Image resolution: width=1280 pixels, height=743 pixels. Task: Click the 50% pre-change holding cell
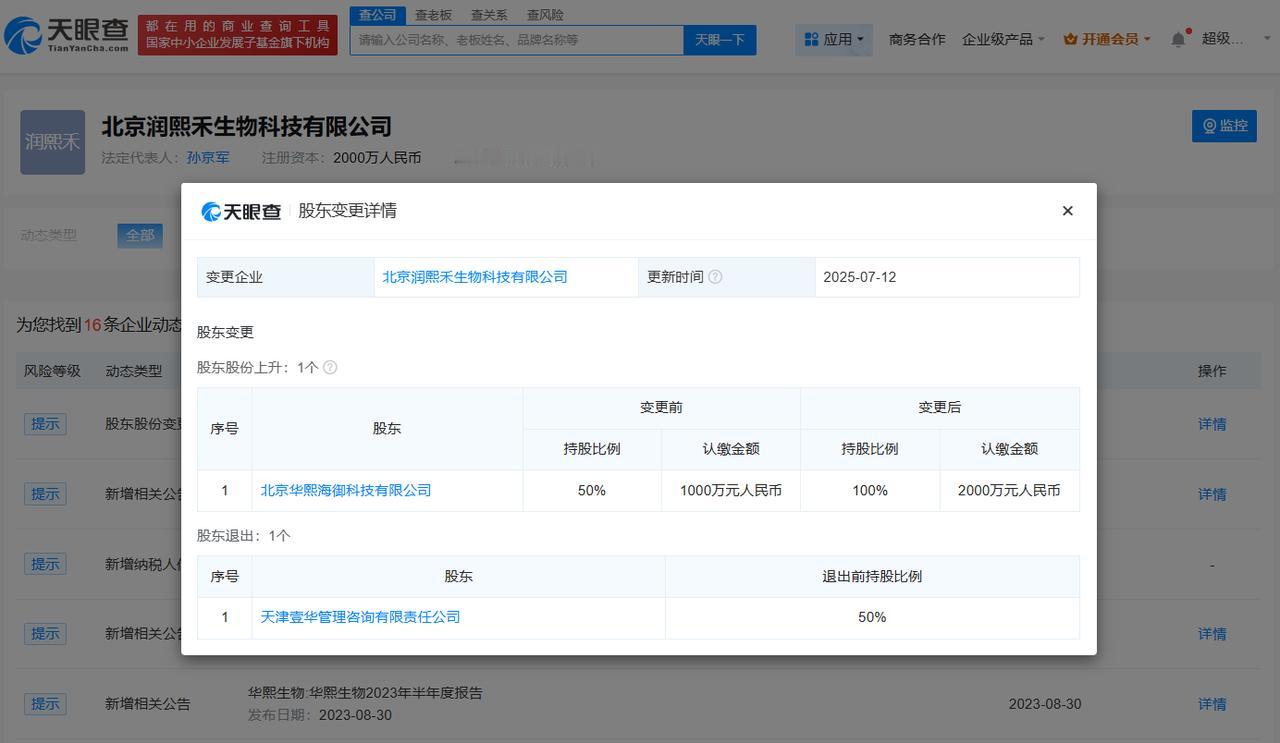pyautogui.click(x=592, y=490)
